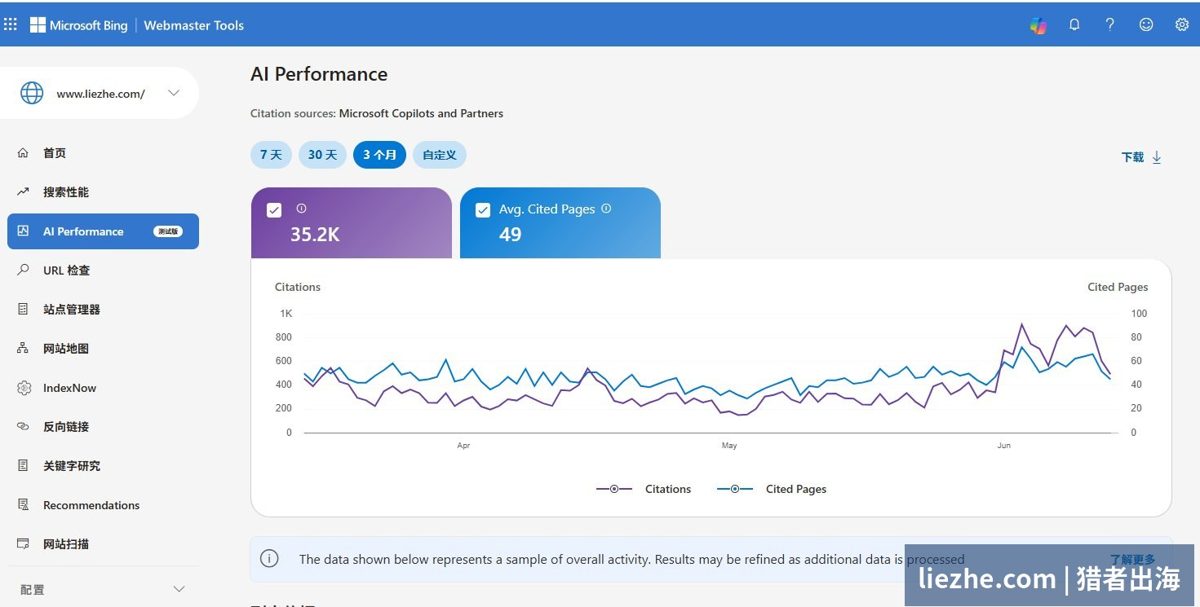The width and height of the screenshot is (1200, 607).
Task: Click Microsoft Copilots and Partners text
Action: 421,113
